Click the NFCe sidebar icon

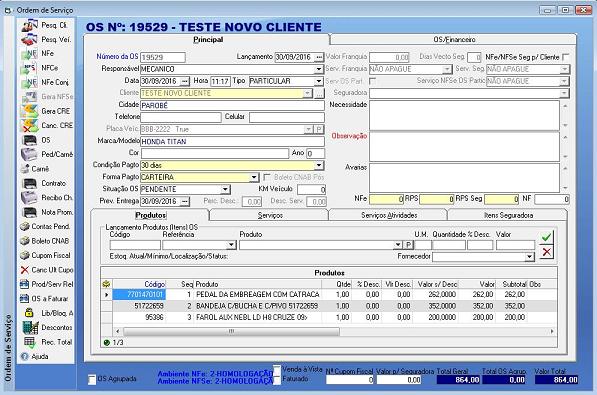click(29, 68)
